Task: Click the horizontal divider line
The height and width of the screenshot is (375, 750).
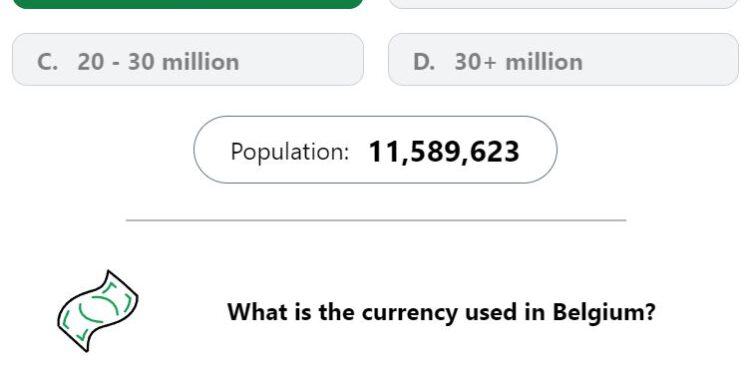Action: 376,221
